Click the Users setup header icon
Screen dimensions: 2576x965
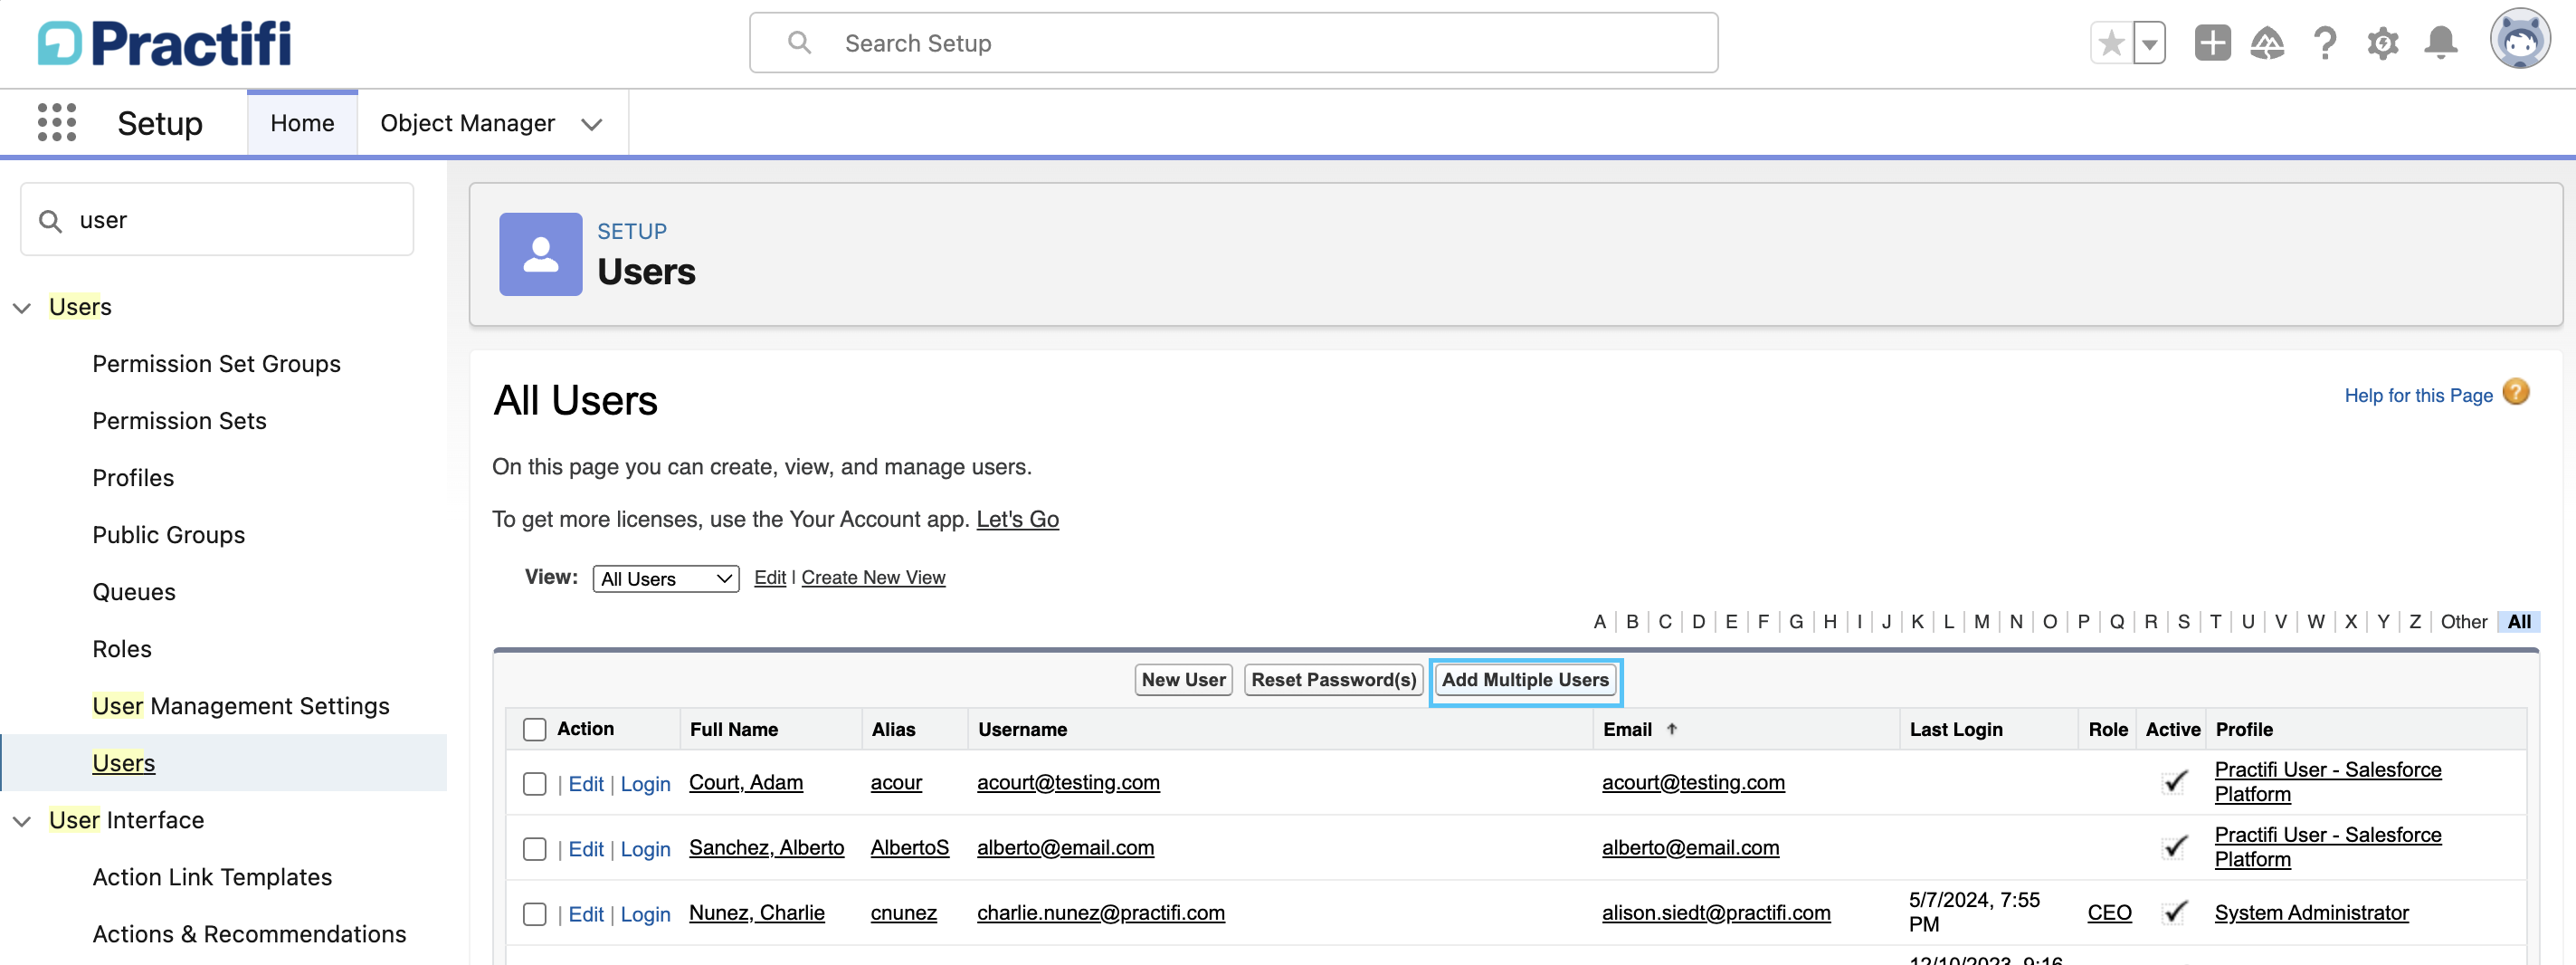point(540,253)
